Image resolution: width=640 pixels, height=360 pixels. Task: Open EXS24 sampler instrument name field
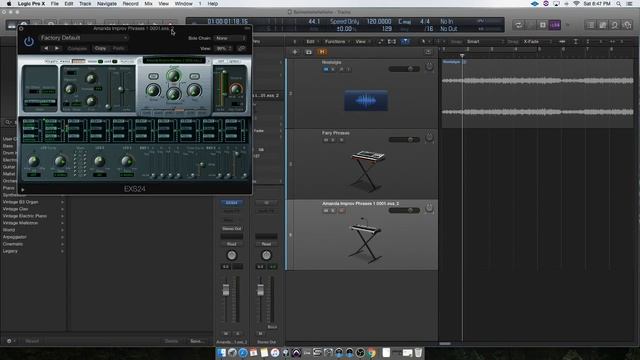[174, 60]
